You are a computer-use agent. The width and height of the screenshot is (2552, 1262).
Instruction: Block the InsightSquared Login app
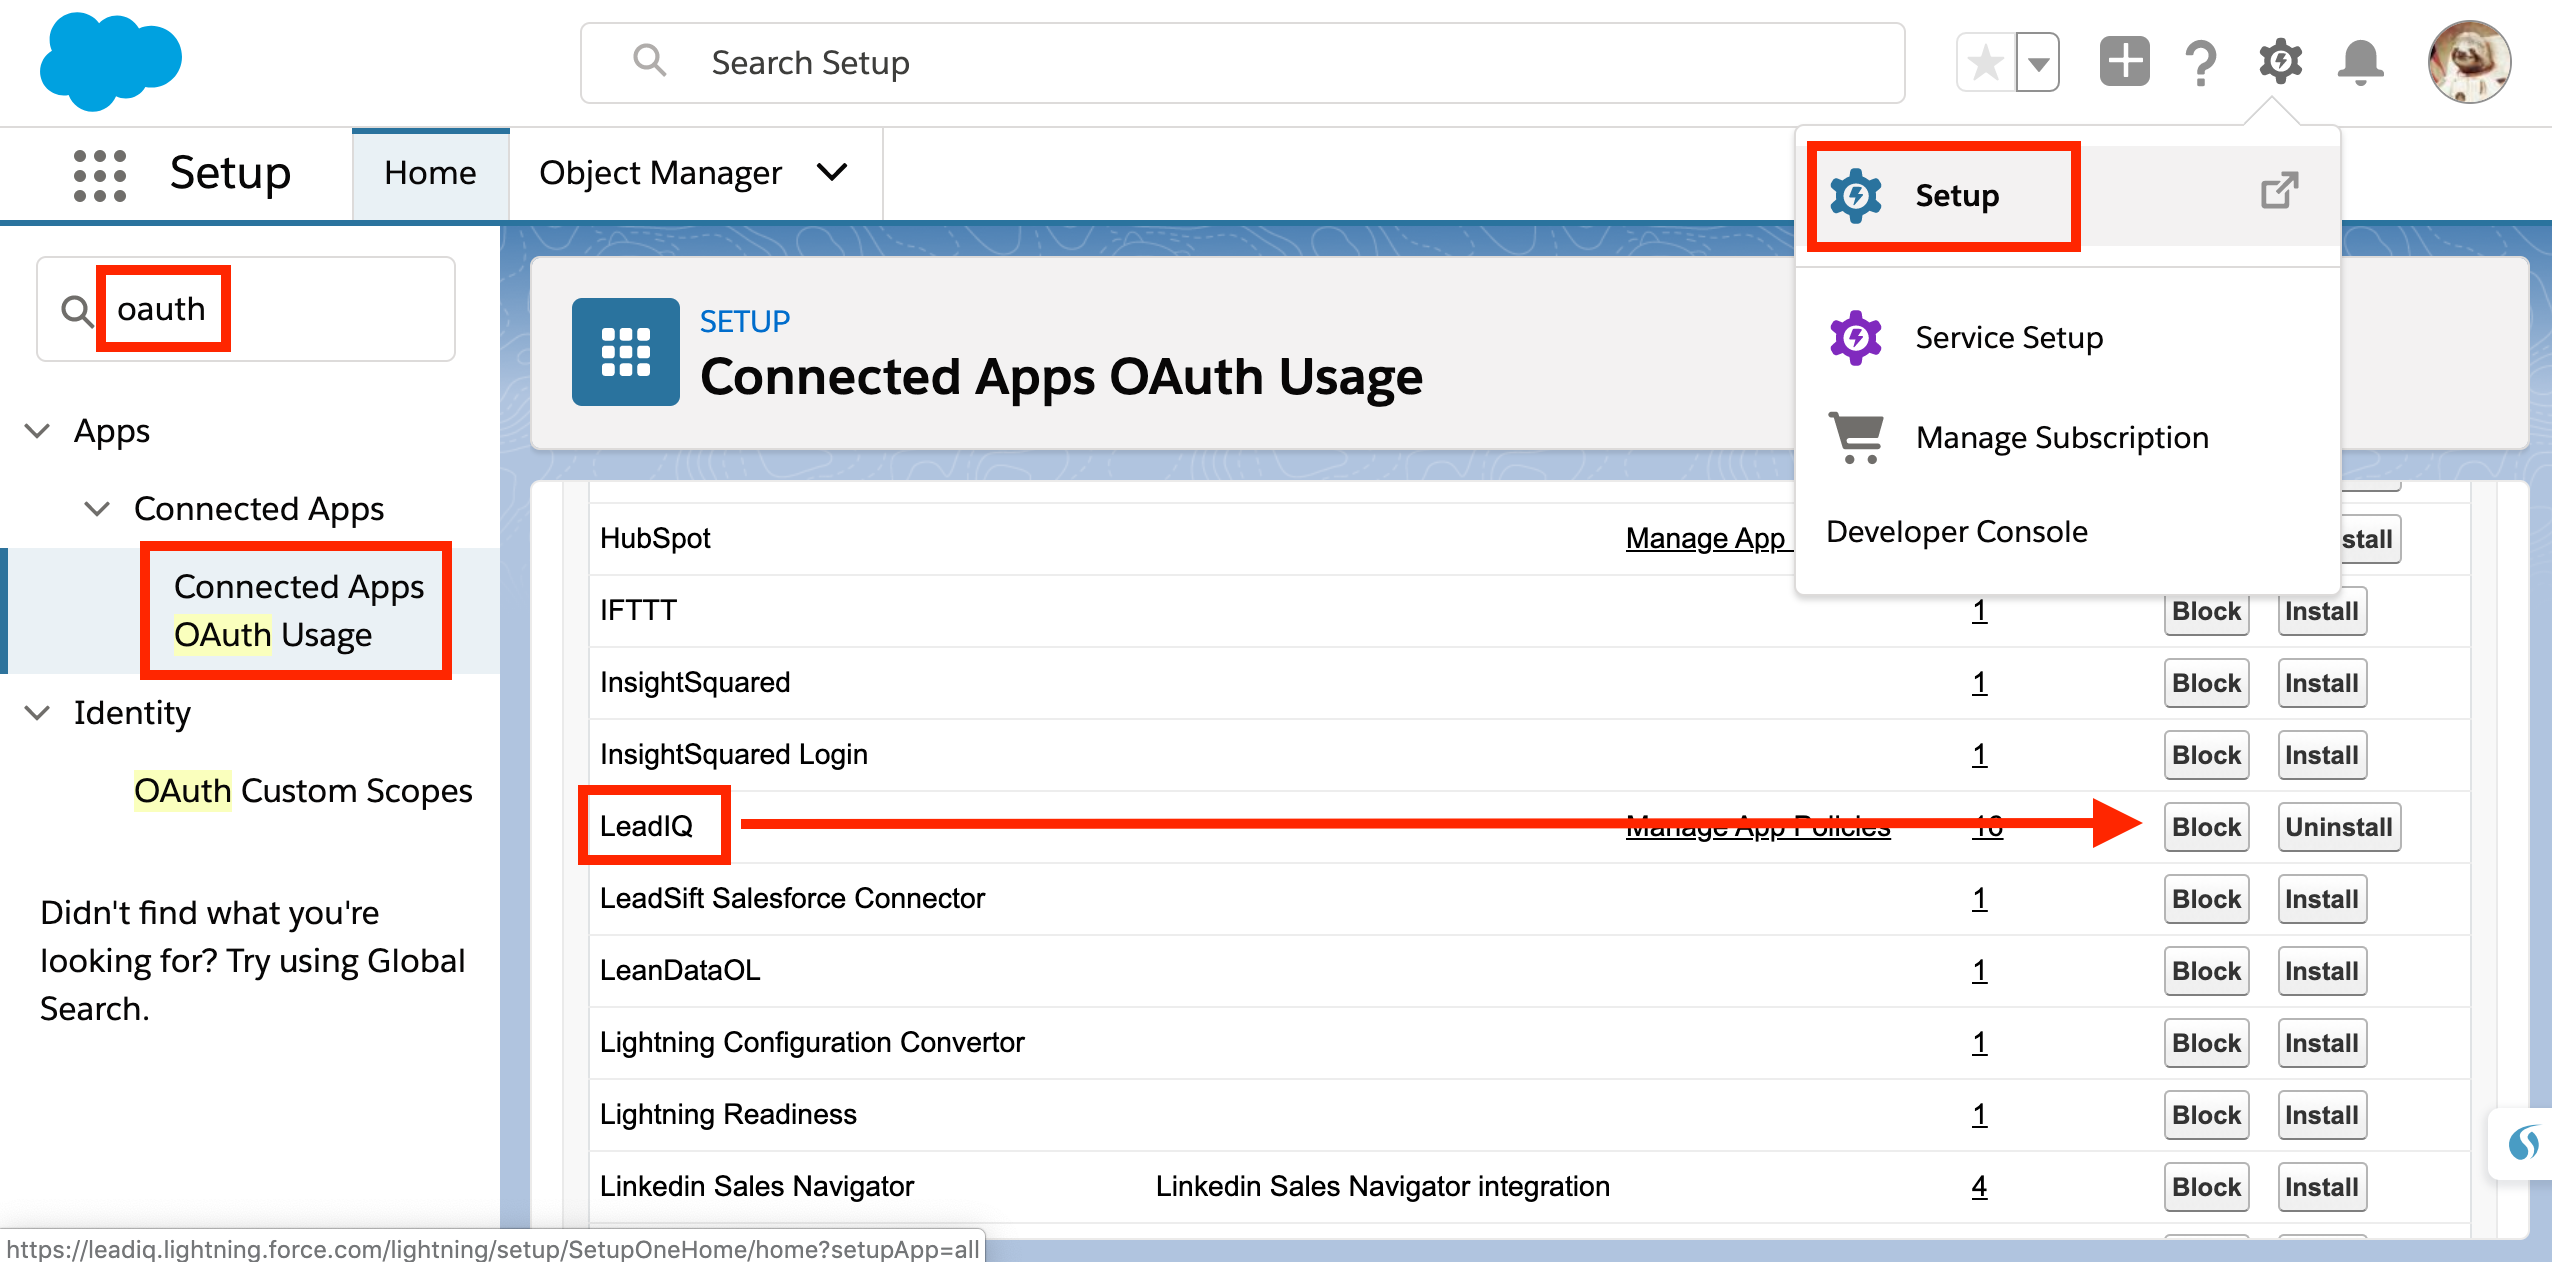(x=2206, y=755)
